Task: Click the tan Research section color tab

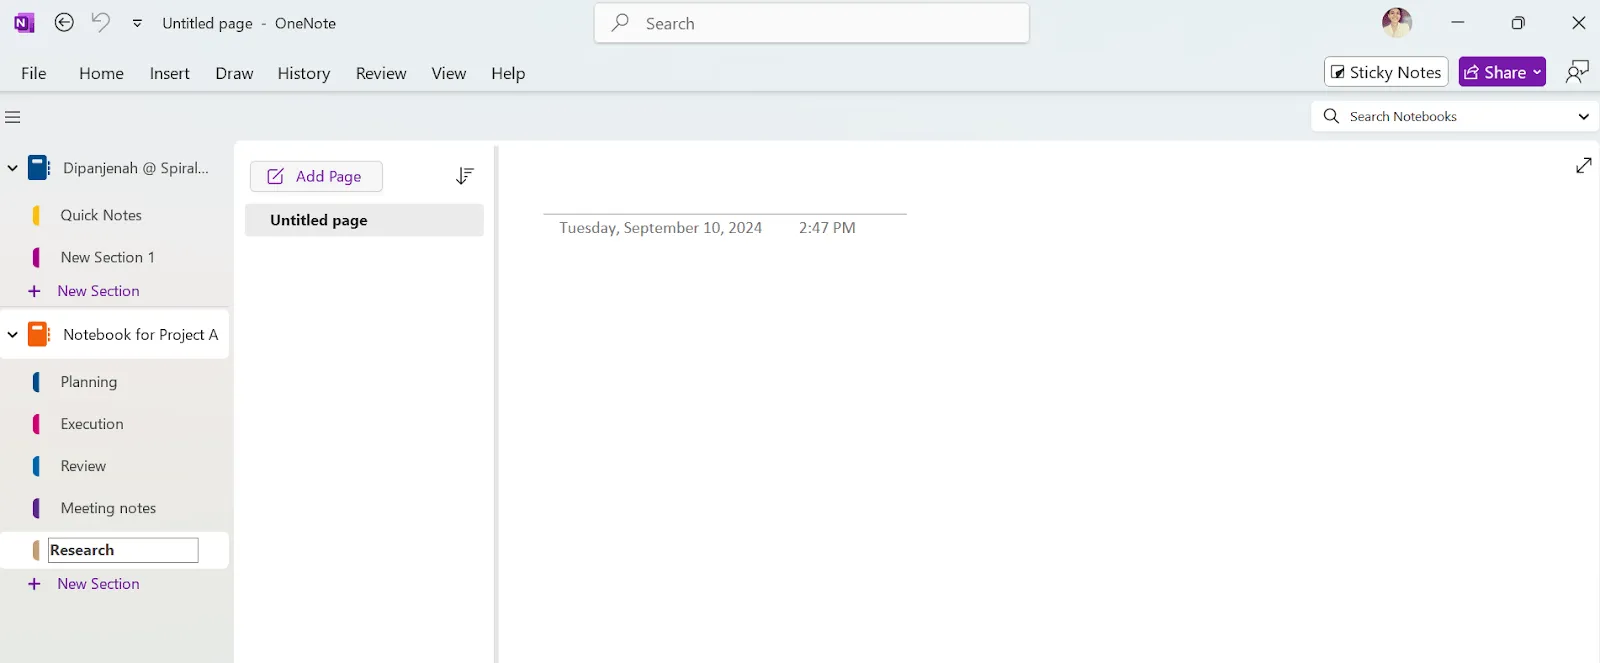Action: [x=36, y=550]
